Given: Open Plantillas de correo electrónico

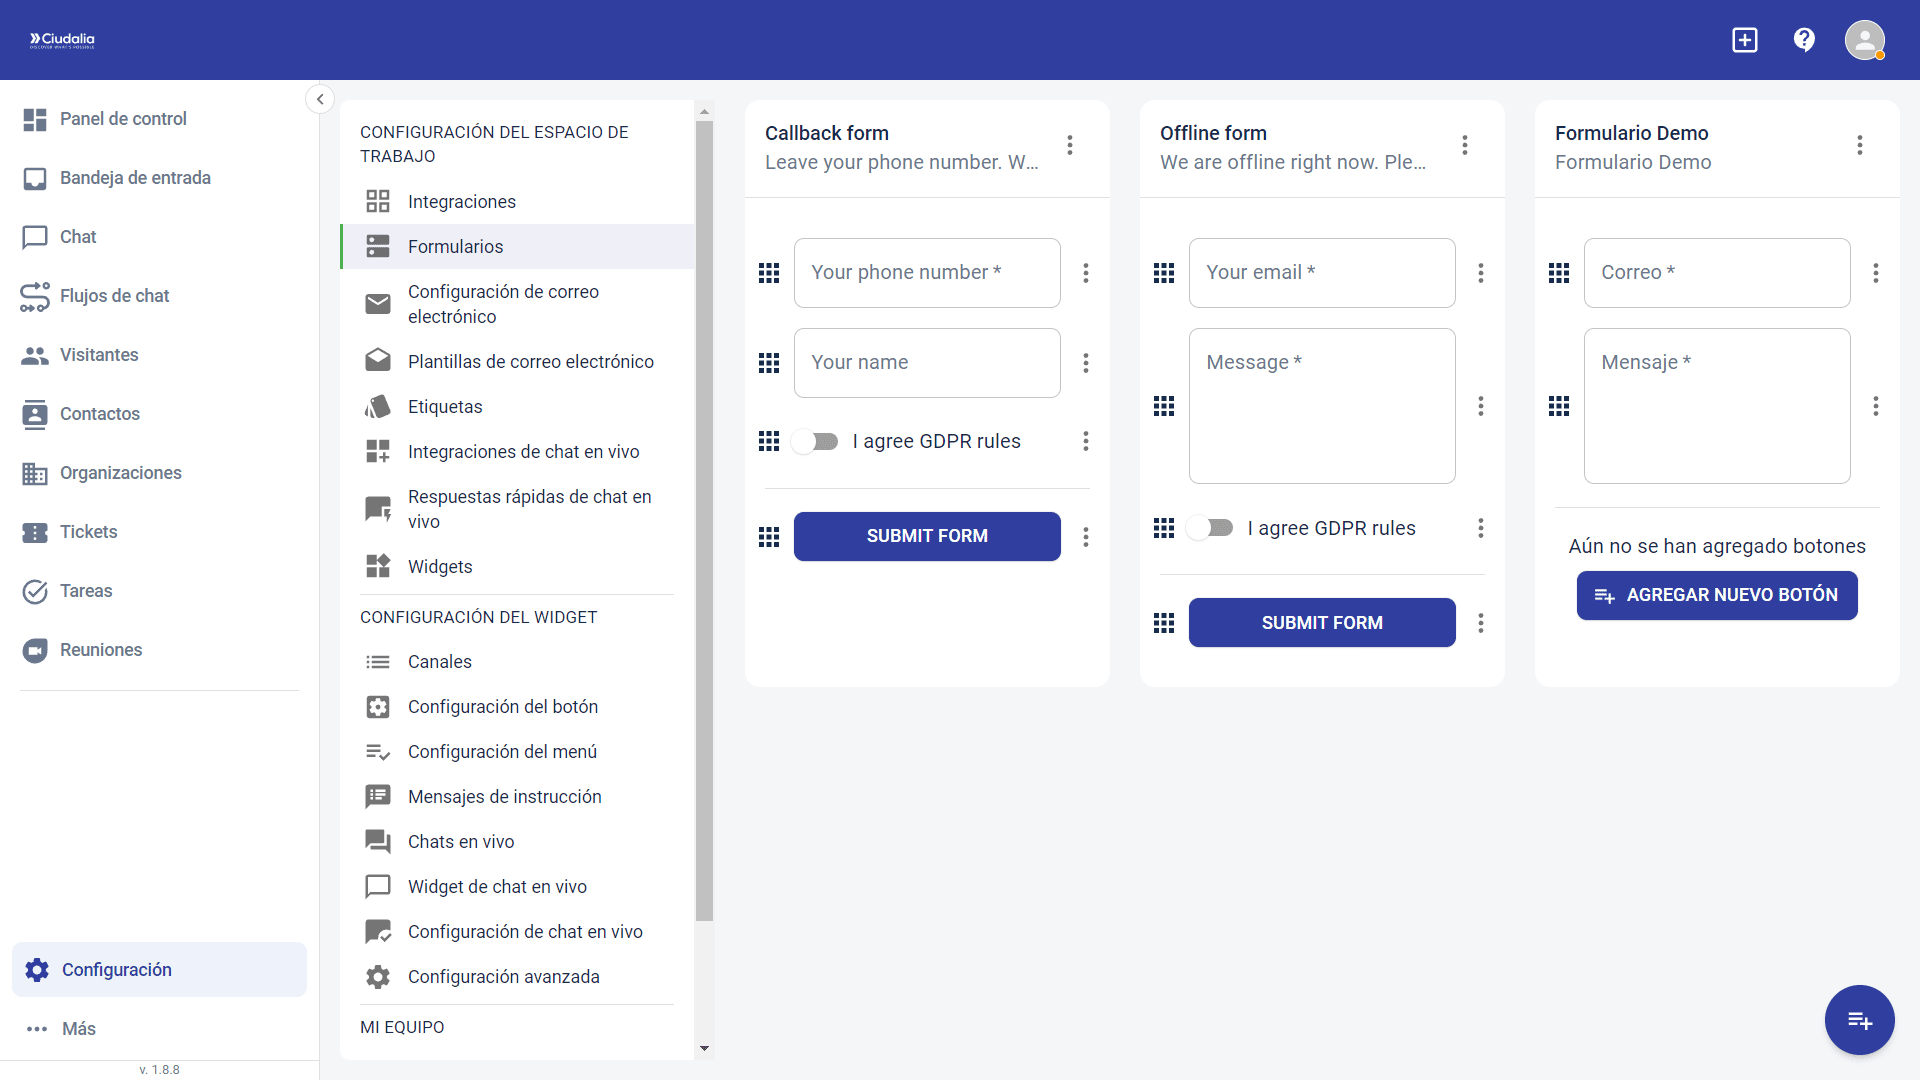Looking at the screenshot, I should coord(531,361).
